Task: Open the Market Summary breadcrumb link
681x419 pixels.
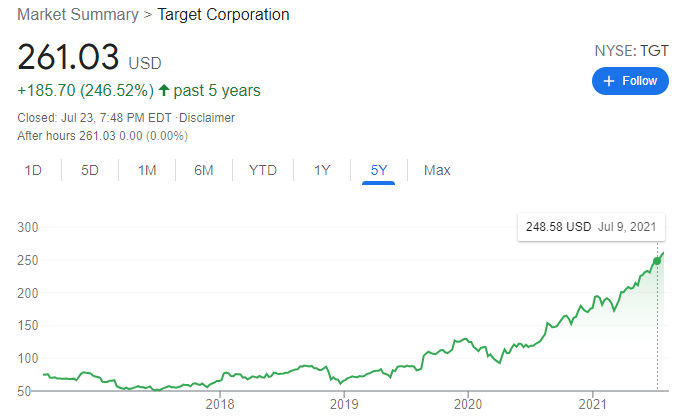Action: pos(76,15)
